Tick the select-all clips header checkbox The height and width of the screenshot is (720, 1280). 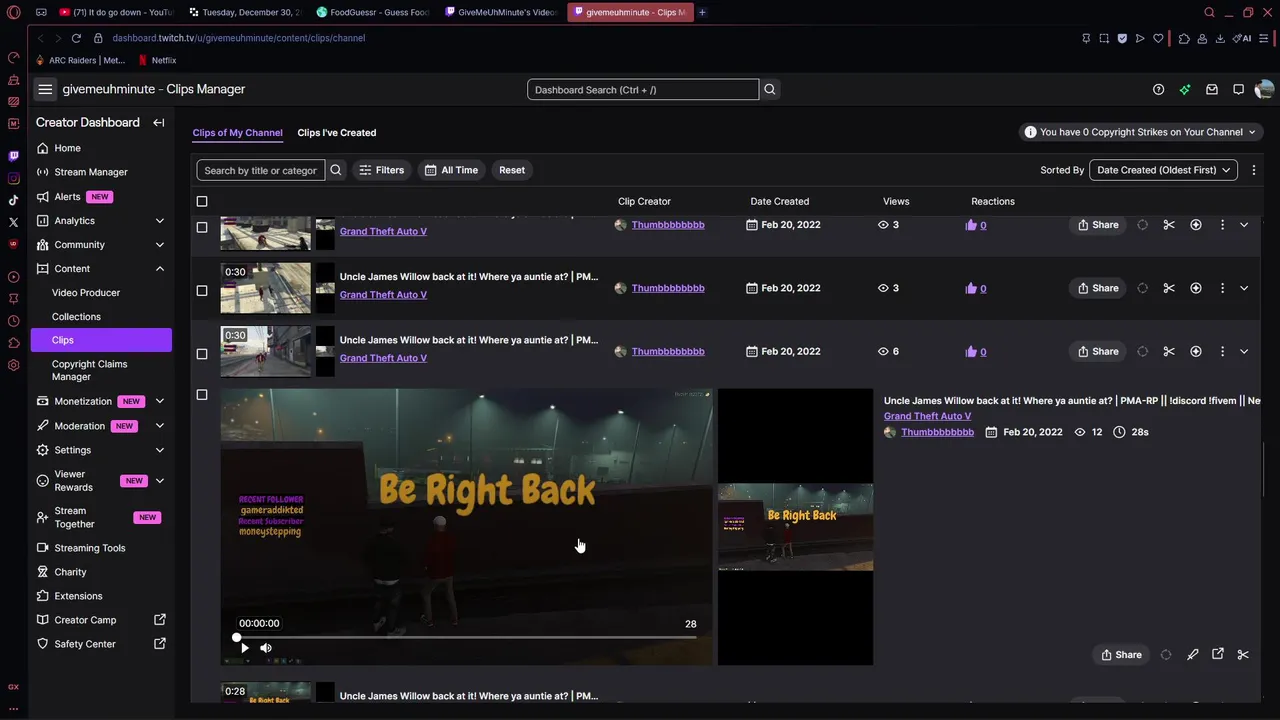click(x=202, y=201)
